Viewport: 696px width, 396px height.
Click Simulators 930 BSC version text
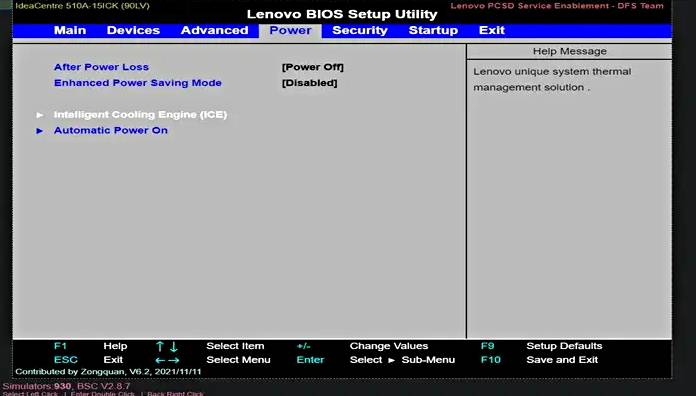tap(67, 386)
